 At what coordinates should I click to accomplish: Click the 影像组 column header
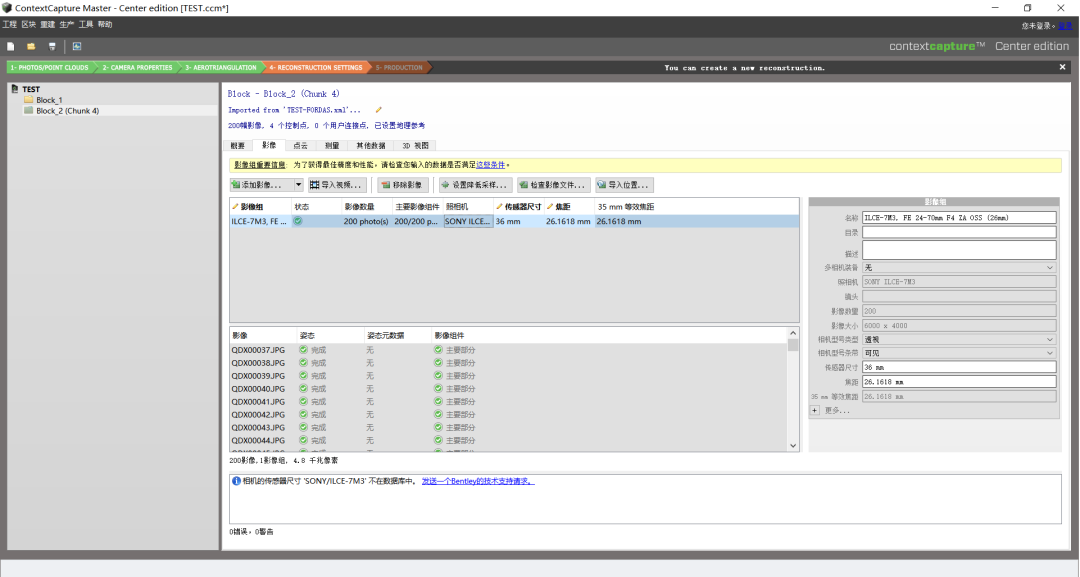coord(260,207)
